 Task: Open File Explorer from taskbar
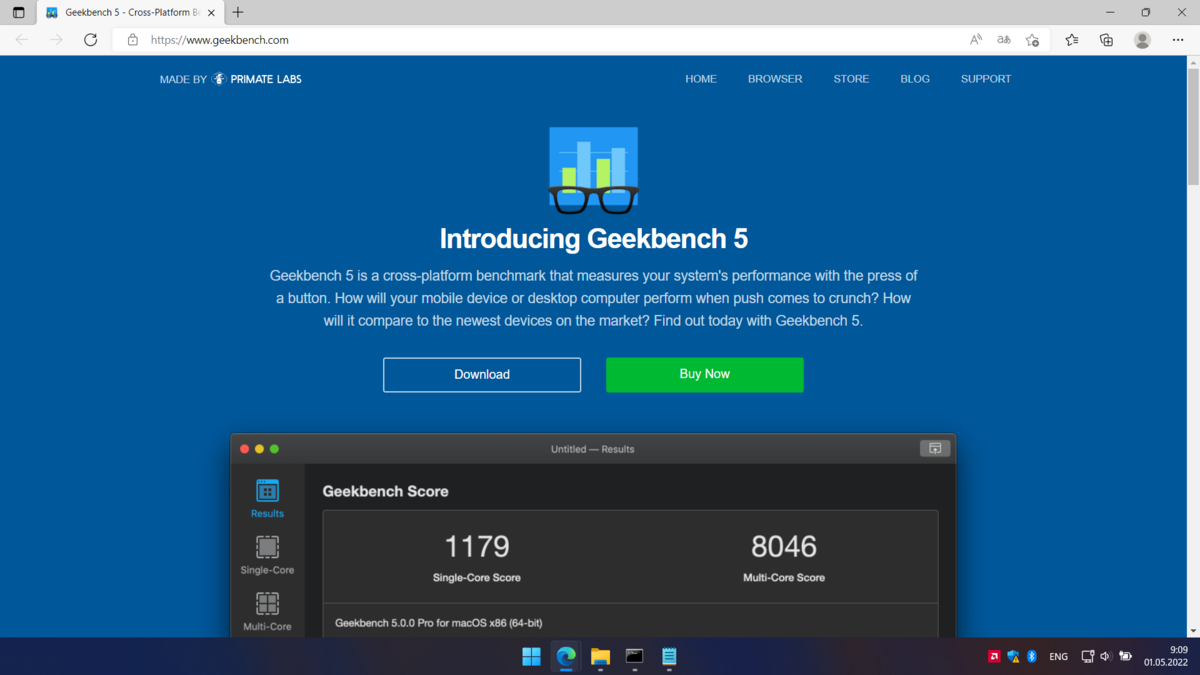[x=600, y=657]
